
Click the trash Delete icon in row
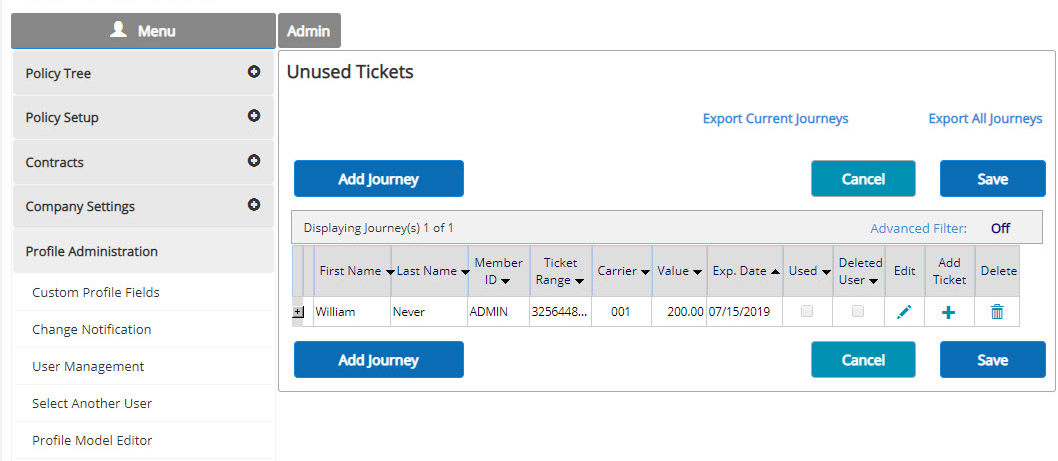tap(997, 312)
